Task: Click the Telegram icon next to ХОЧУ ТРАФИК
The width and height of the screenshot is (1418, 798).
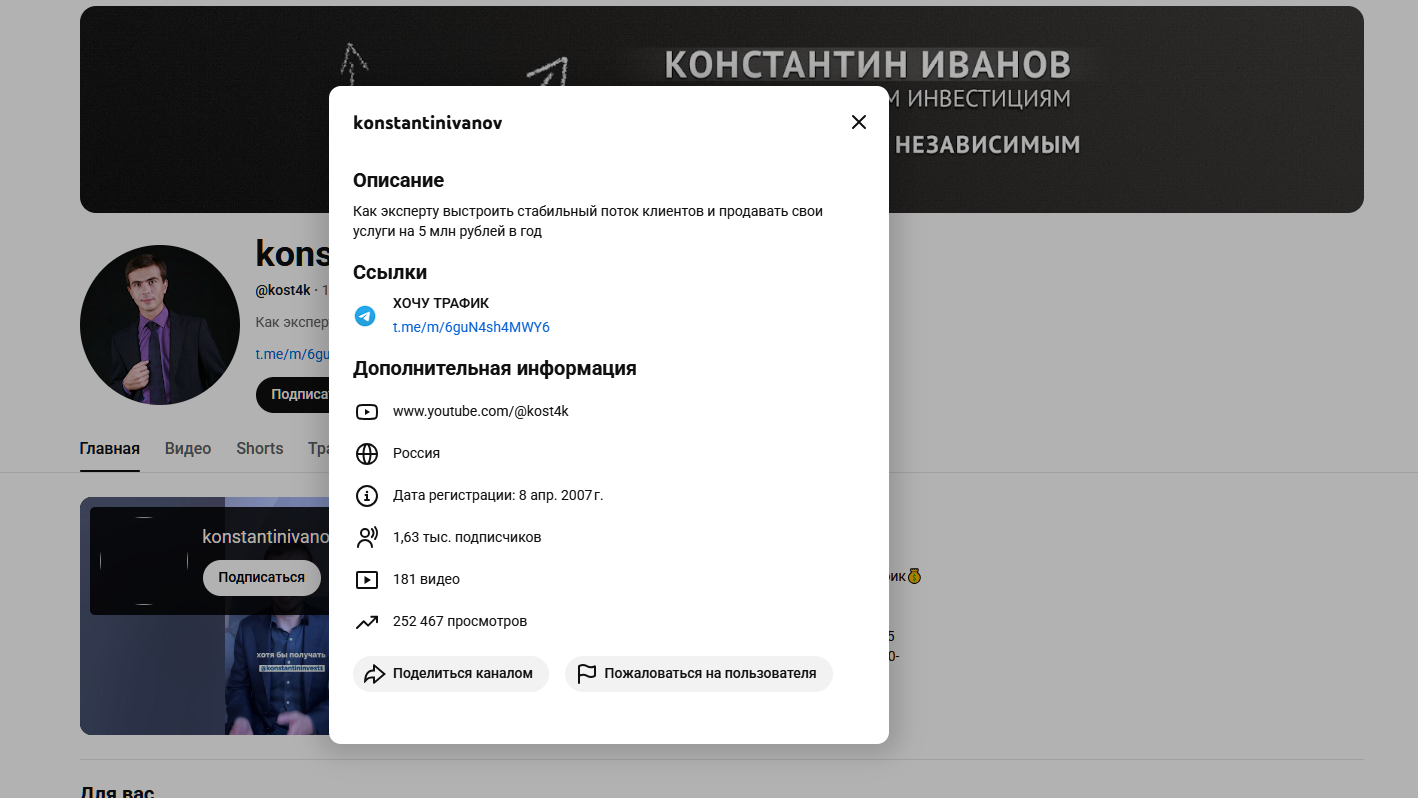Action: pos(365,316)
